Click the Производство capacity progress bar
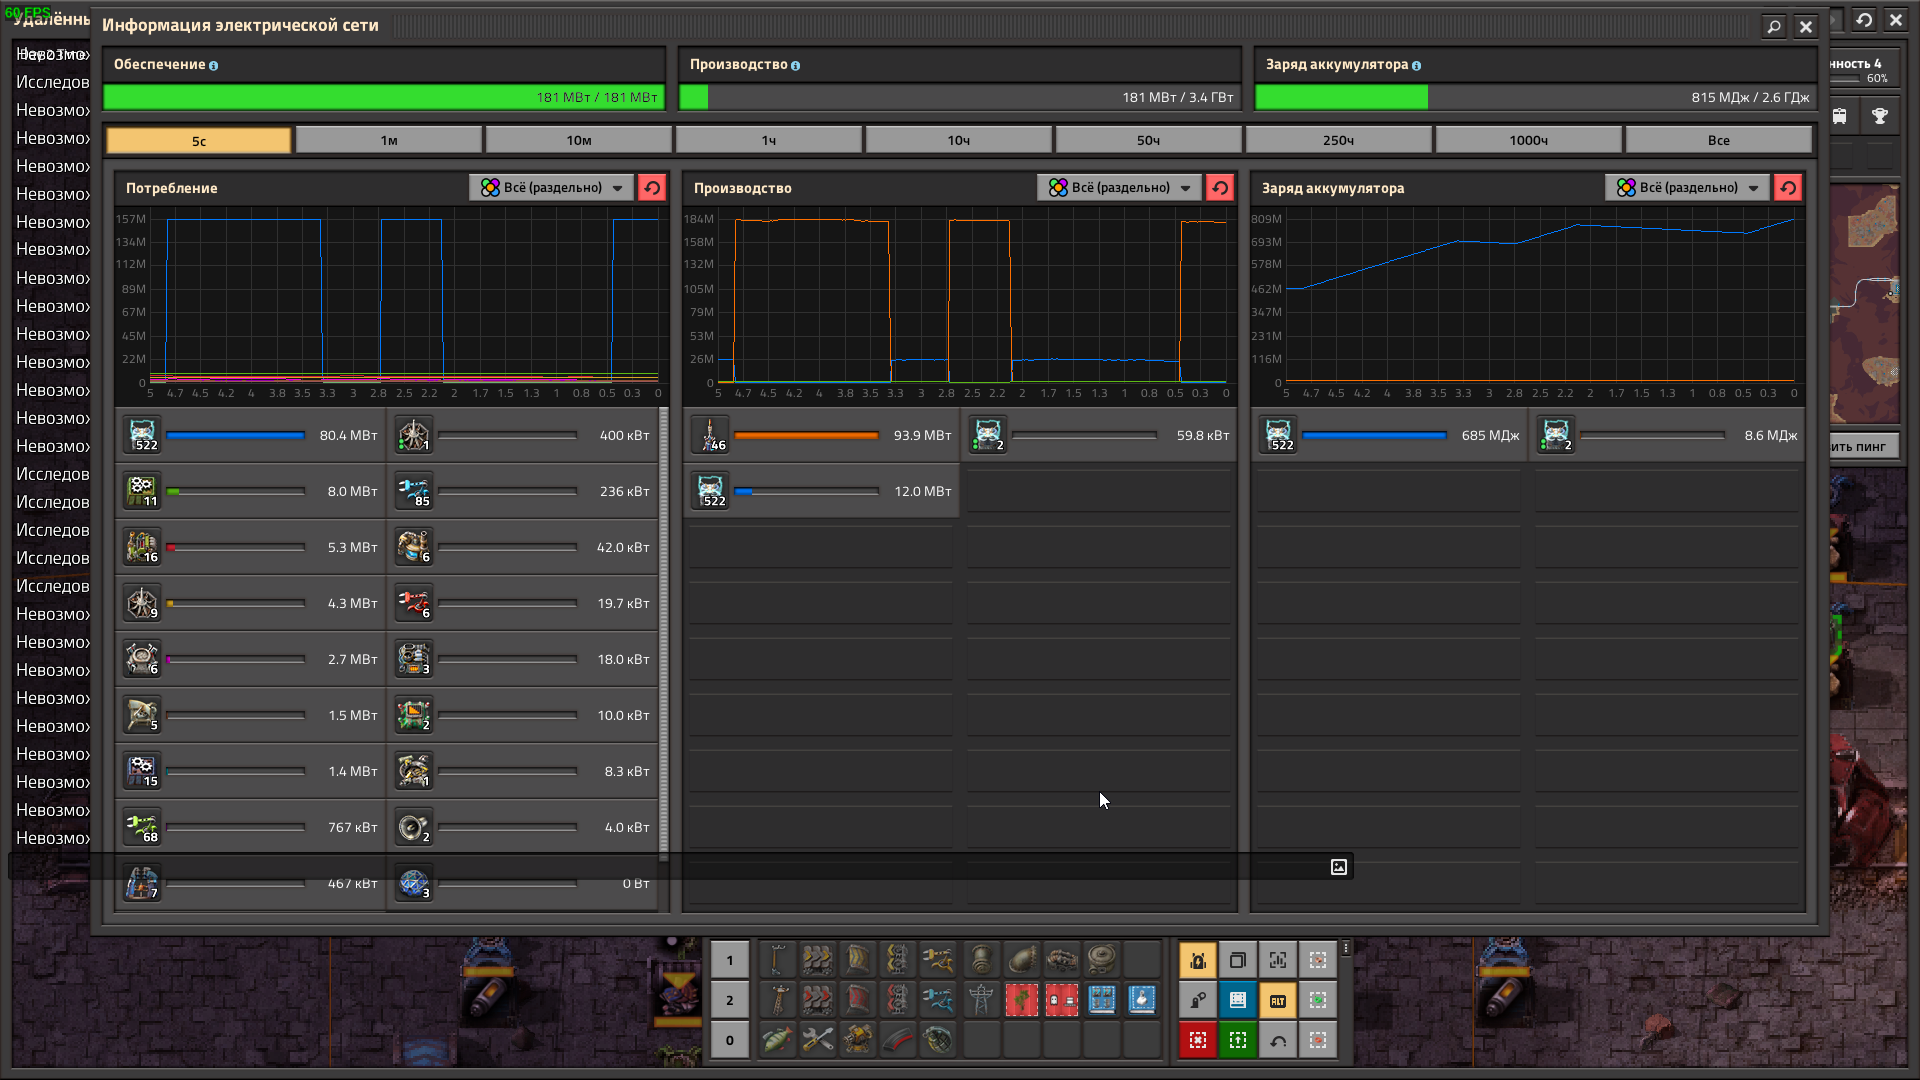 [960, 97]
